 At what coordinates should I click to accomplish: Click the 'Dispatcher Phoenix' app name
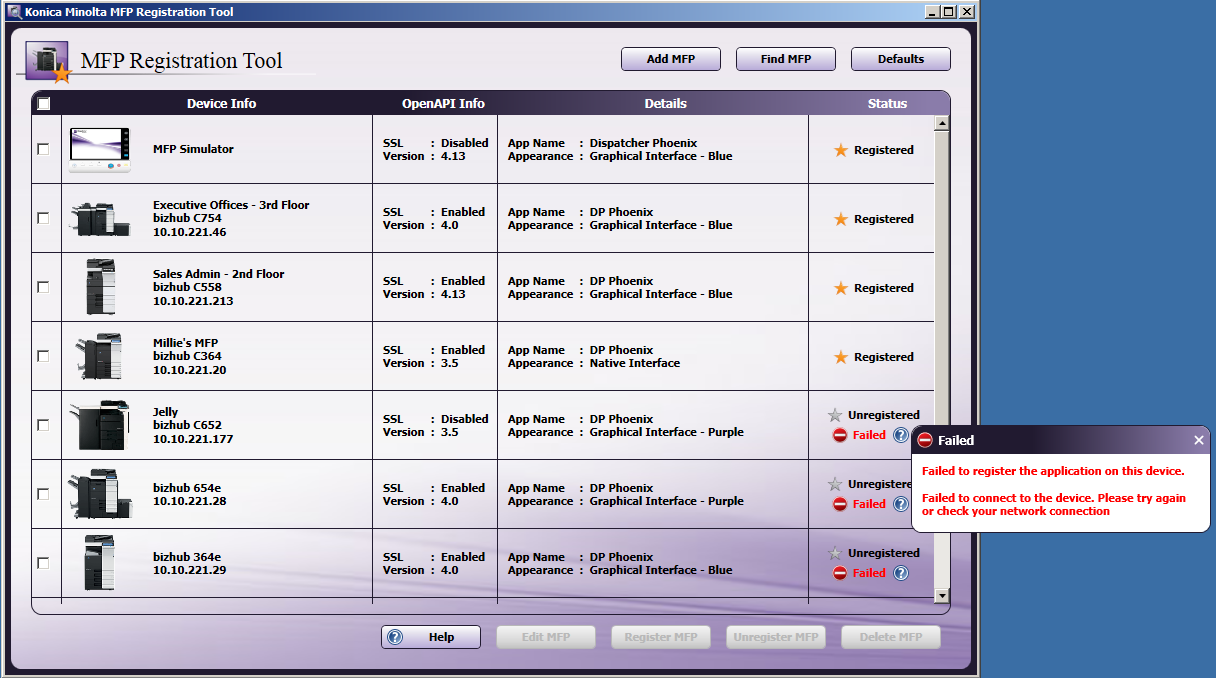pos(643,143)
